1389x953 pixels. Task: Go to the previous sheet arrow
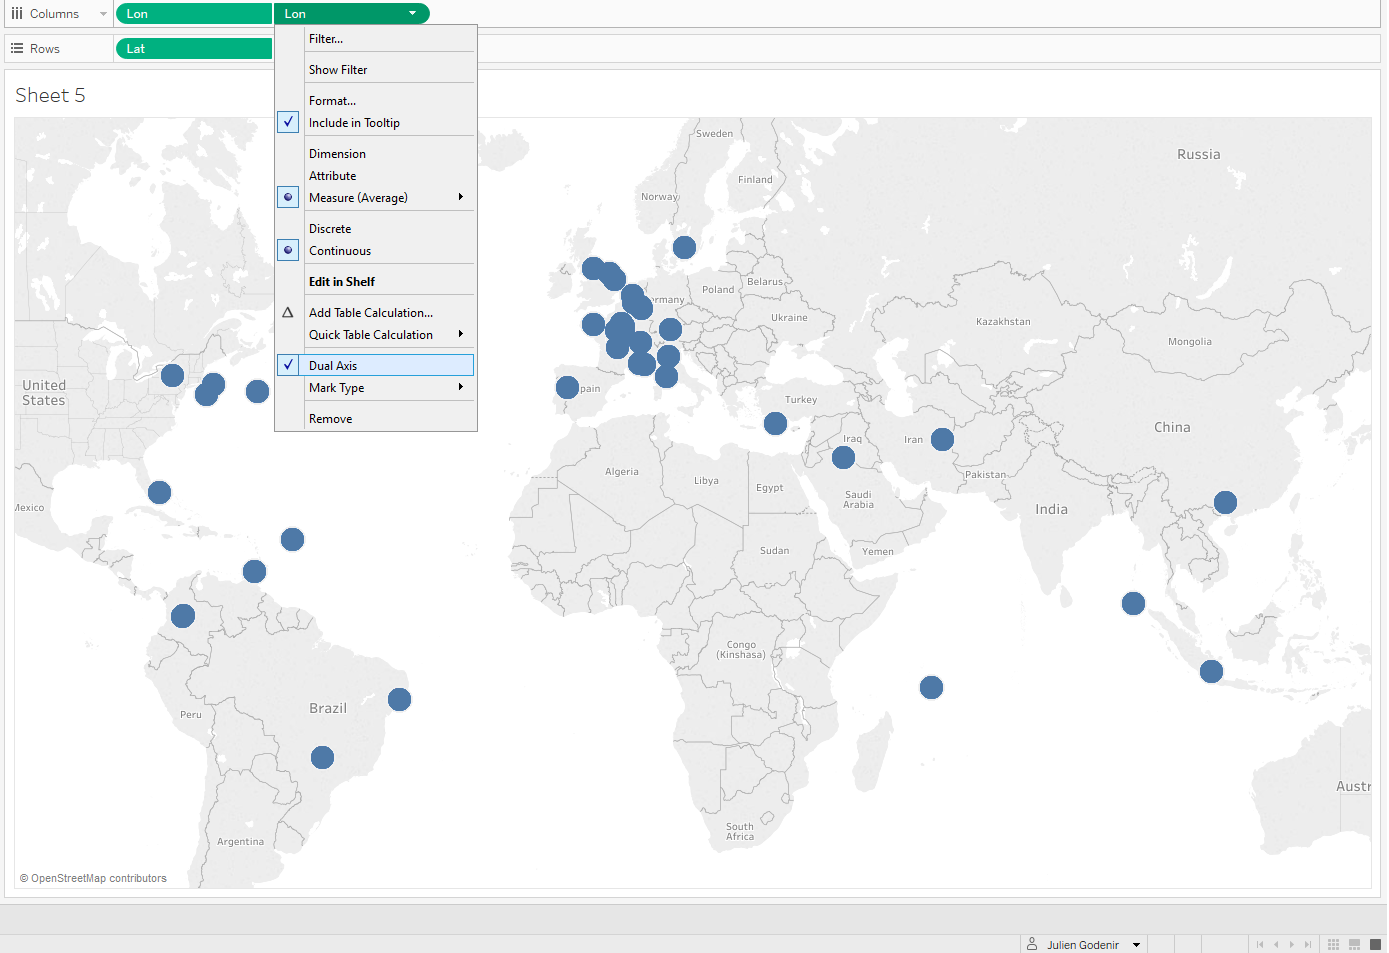(x=1276, y=945)
